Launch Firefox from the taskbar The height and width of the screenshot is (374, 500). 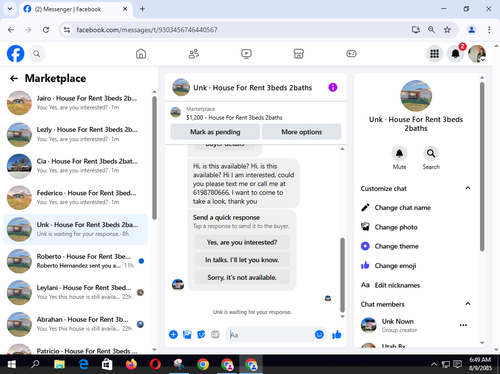(x=131, y=364)
